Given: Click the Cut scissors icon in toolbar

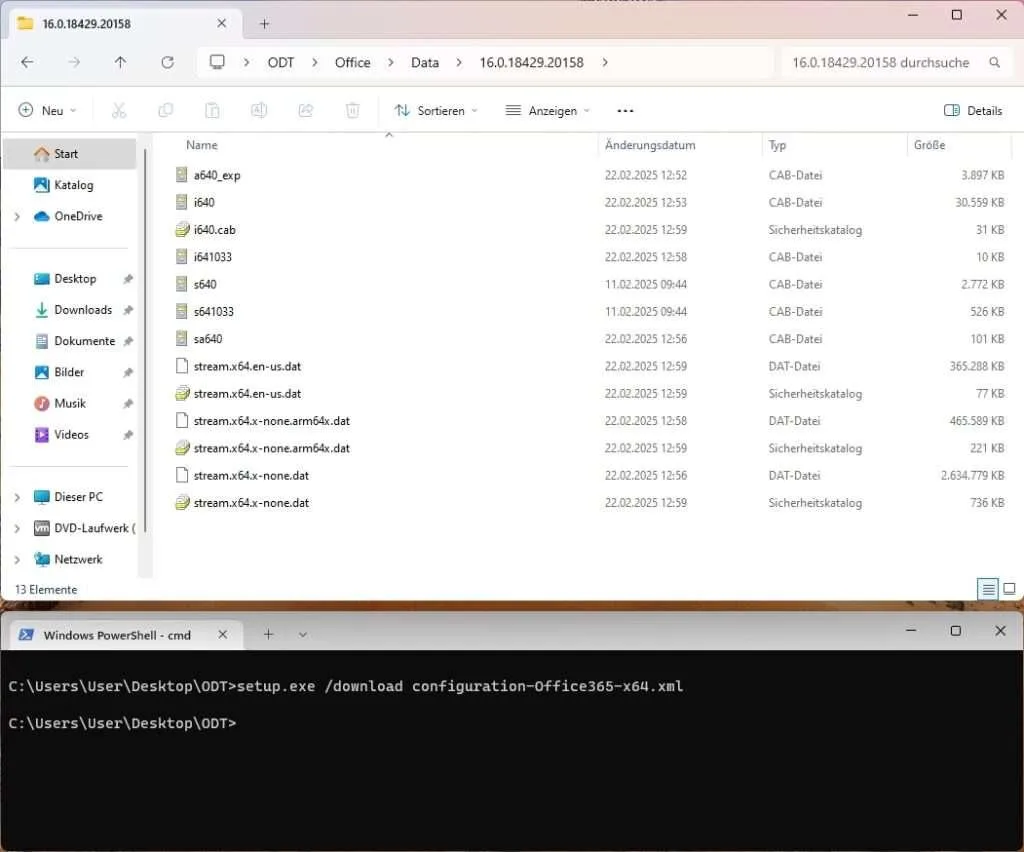Looking at the screenshot, I should click(x=119, y=111).
